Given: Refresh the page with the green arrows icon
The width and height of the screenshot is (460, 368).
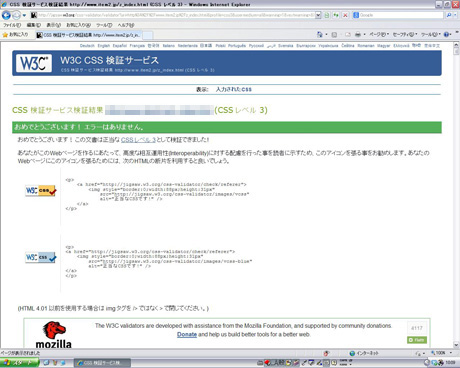Looking at the screenshot, I should 336,15.
